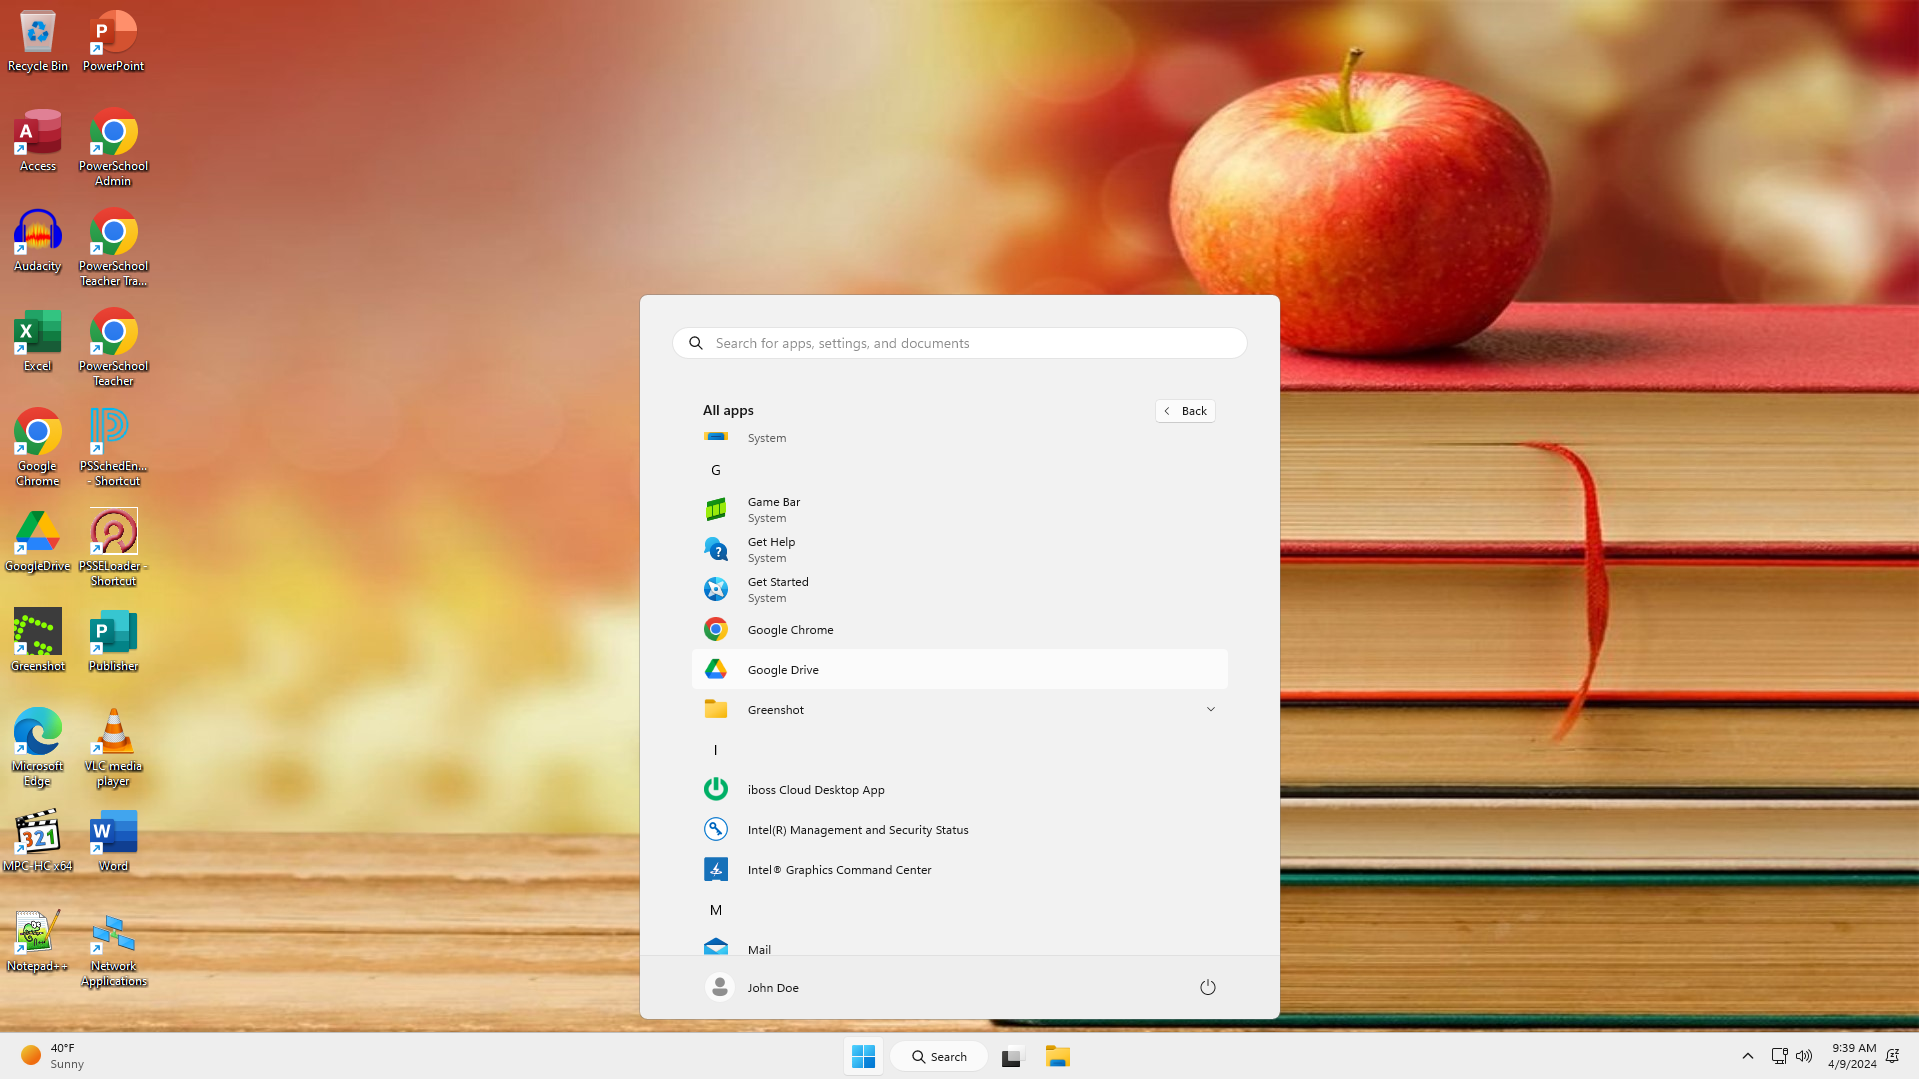Open Intel(R) Management and Security Status
This screenshot has height=1079, width=1919.
tap(959, 829)
